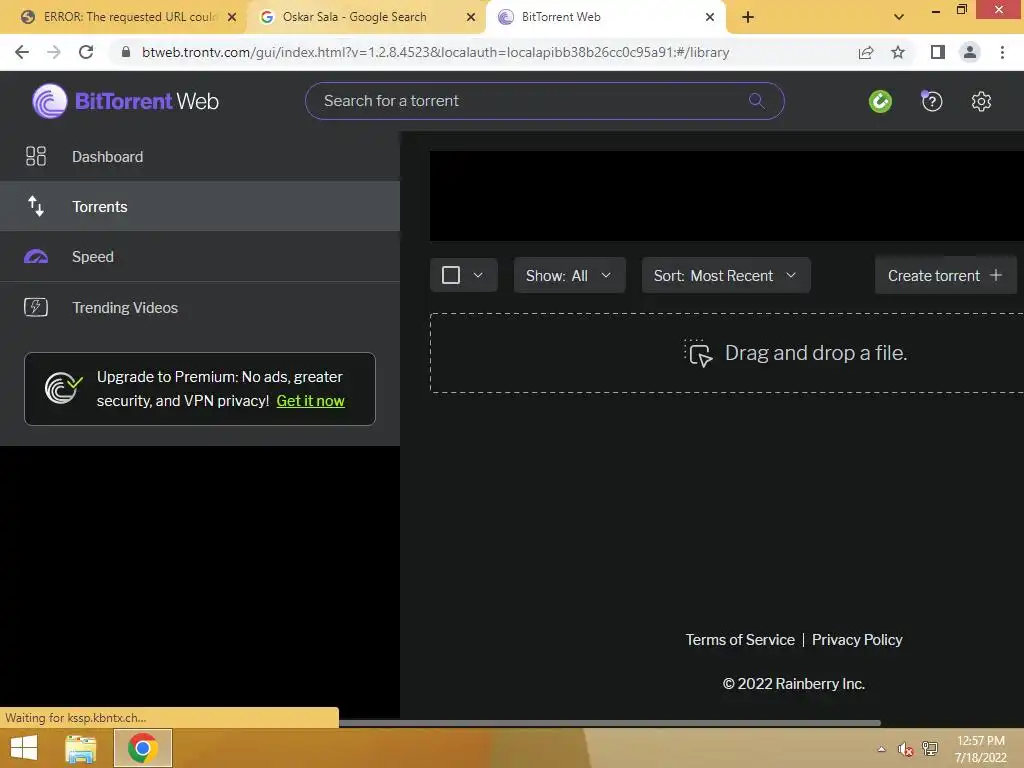Click the Drag and drop a file area
Image resolution: width=1024 pixels, height=768 pixels.
pyautogui.click(x=727, y=353)
